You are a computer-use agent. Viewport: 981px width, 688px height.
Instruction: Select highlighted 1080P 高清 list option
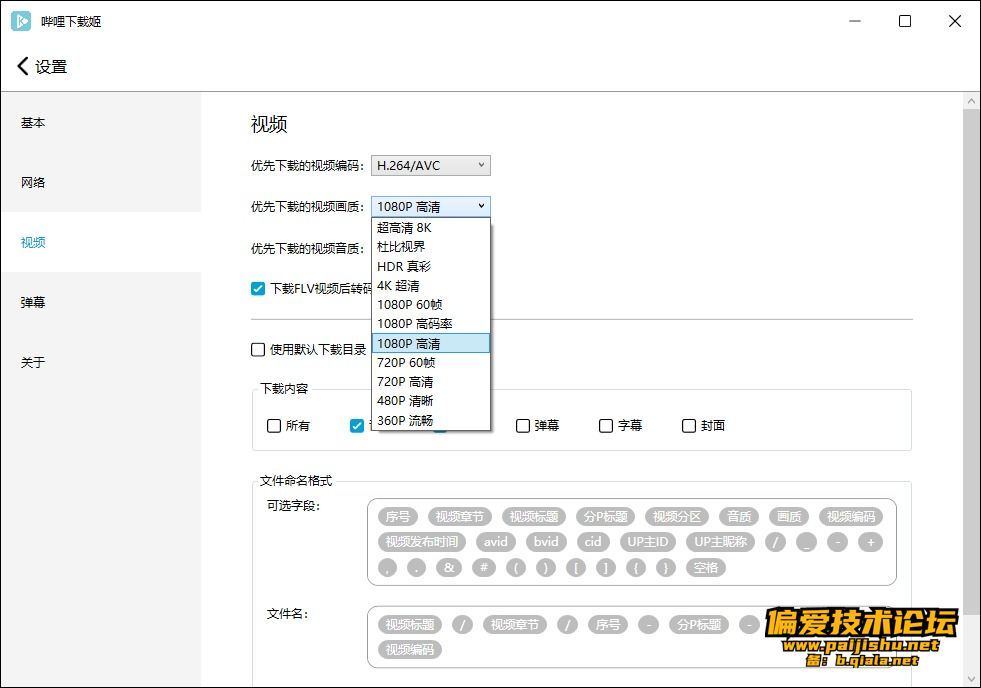click(x=430, y=343)
